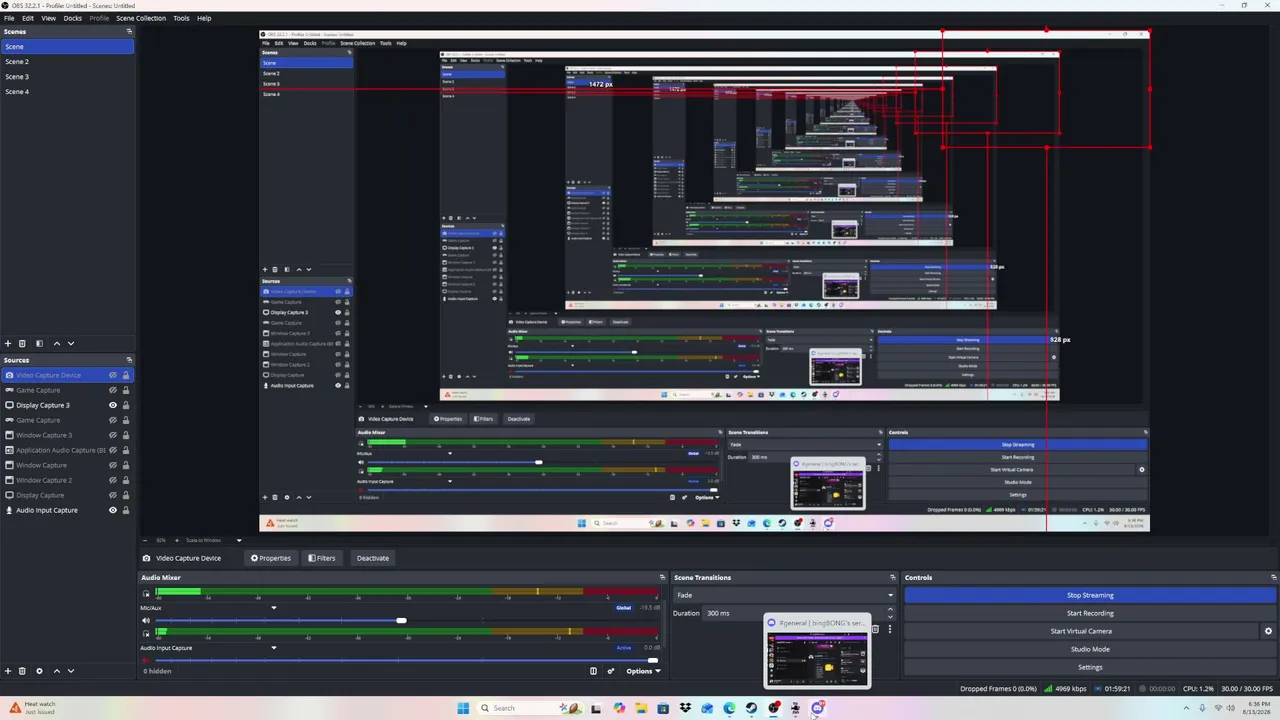Open Audio Input Capture device dropdown arrow
The height and width of the screenshot is (720, 1280).
coord(274,647)
